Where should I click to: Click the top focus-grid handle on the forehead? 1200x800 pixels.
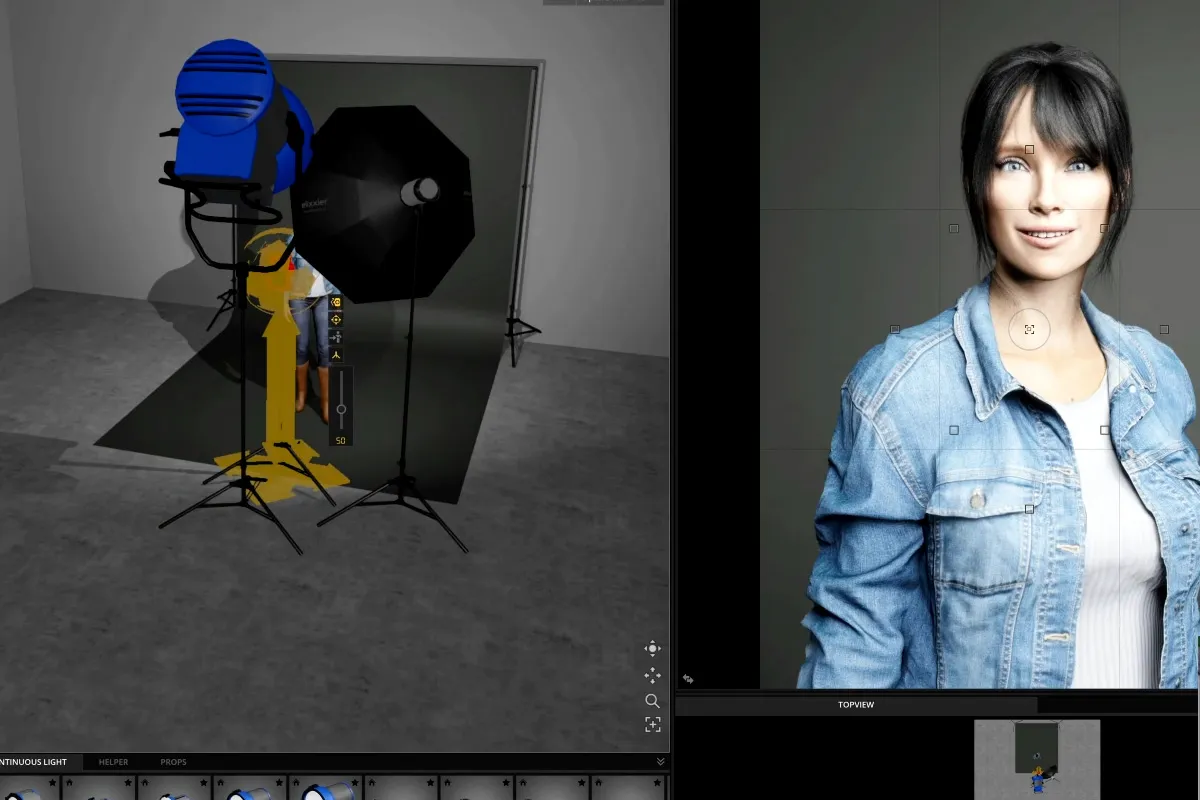(x=1029, y=149)
